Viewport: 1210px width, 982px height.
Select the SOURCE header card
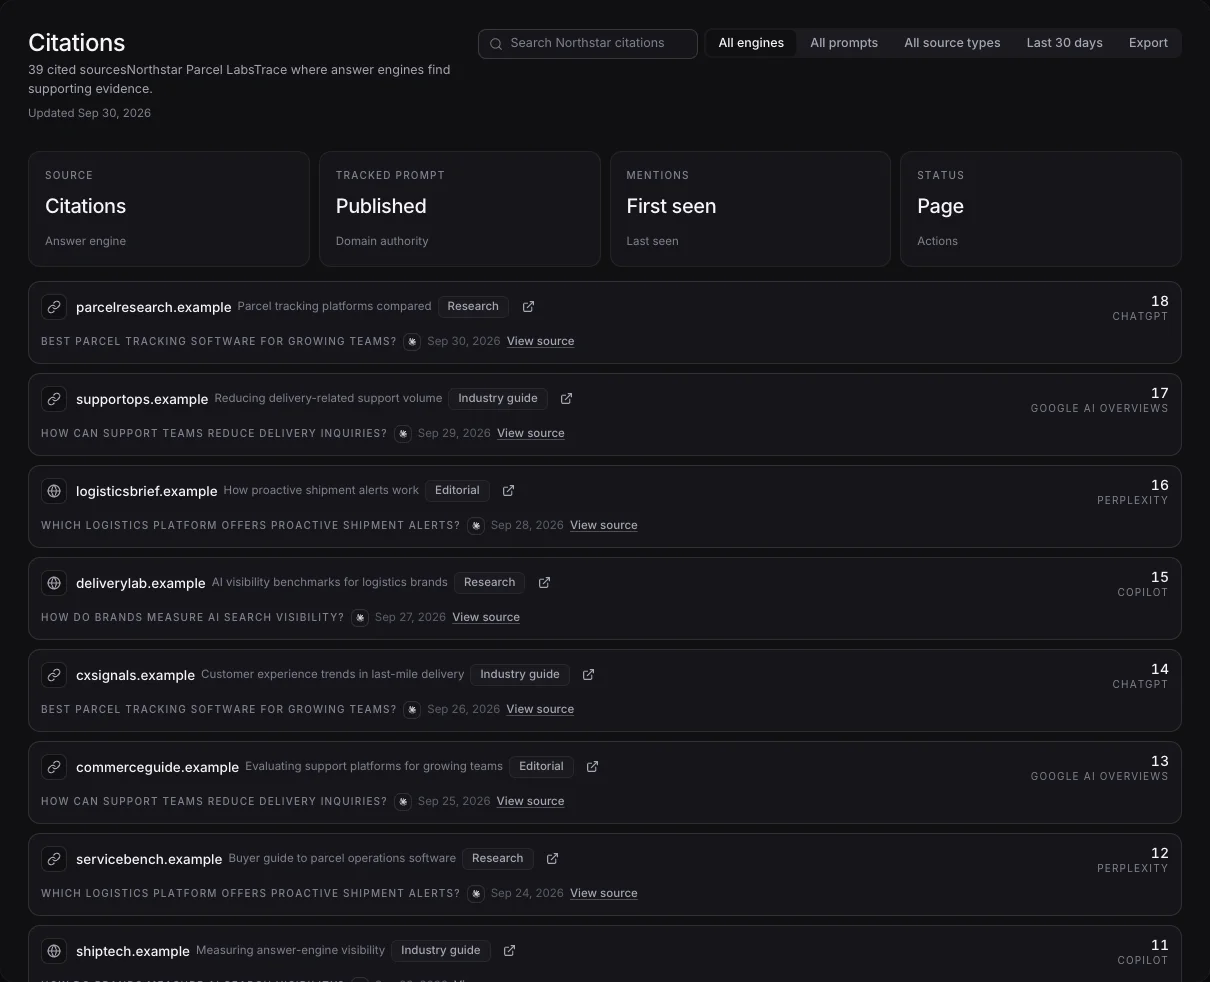tap(169, 209)
